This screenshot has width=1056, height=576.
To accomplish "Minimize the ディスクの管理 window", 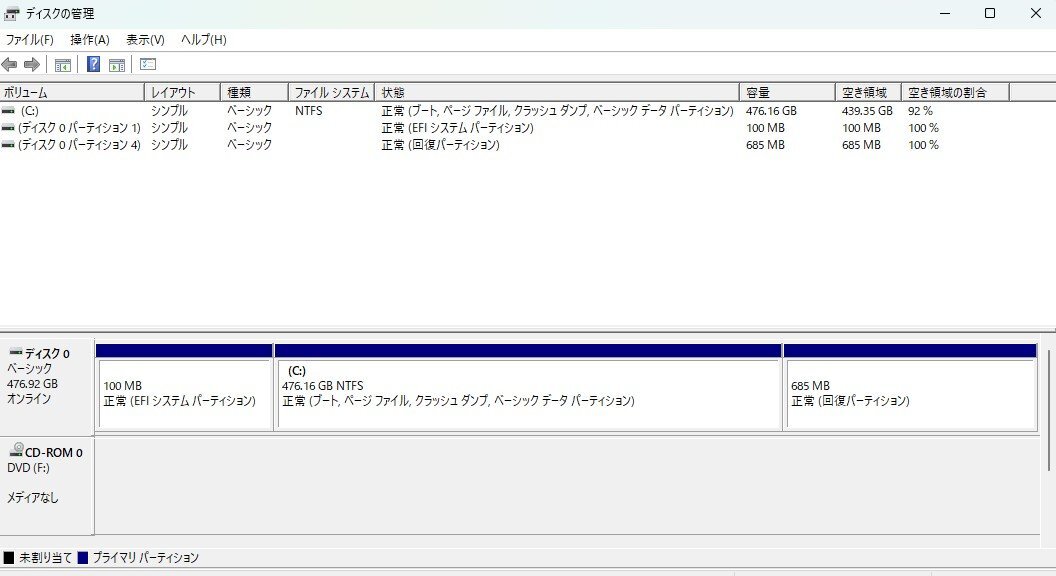I will point(945,13).
